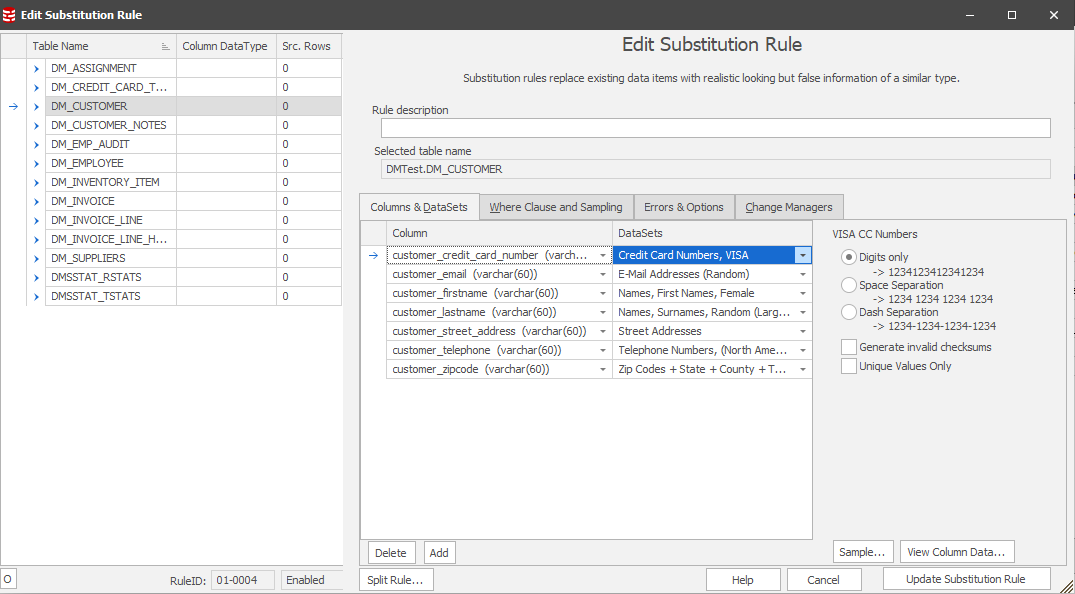The height and width of the screenshot is (594, 1075).
Task: Click the Sample... button
Action: 863,552
